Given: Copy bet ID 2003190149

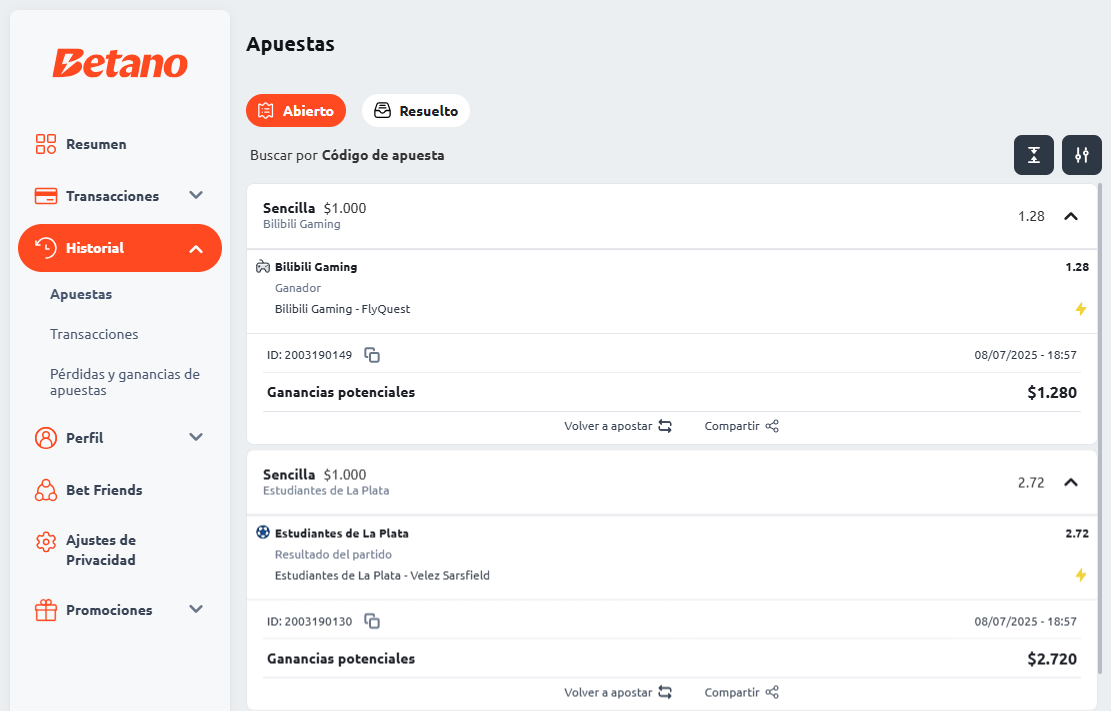Looking at the screenshot, I should click(x=372, y=354).
